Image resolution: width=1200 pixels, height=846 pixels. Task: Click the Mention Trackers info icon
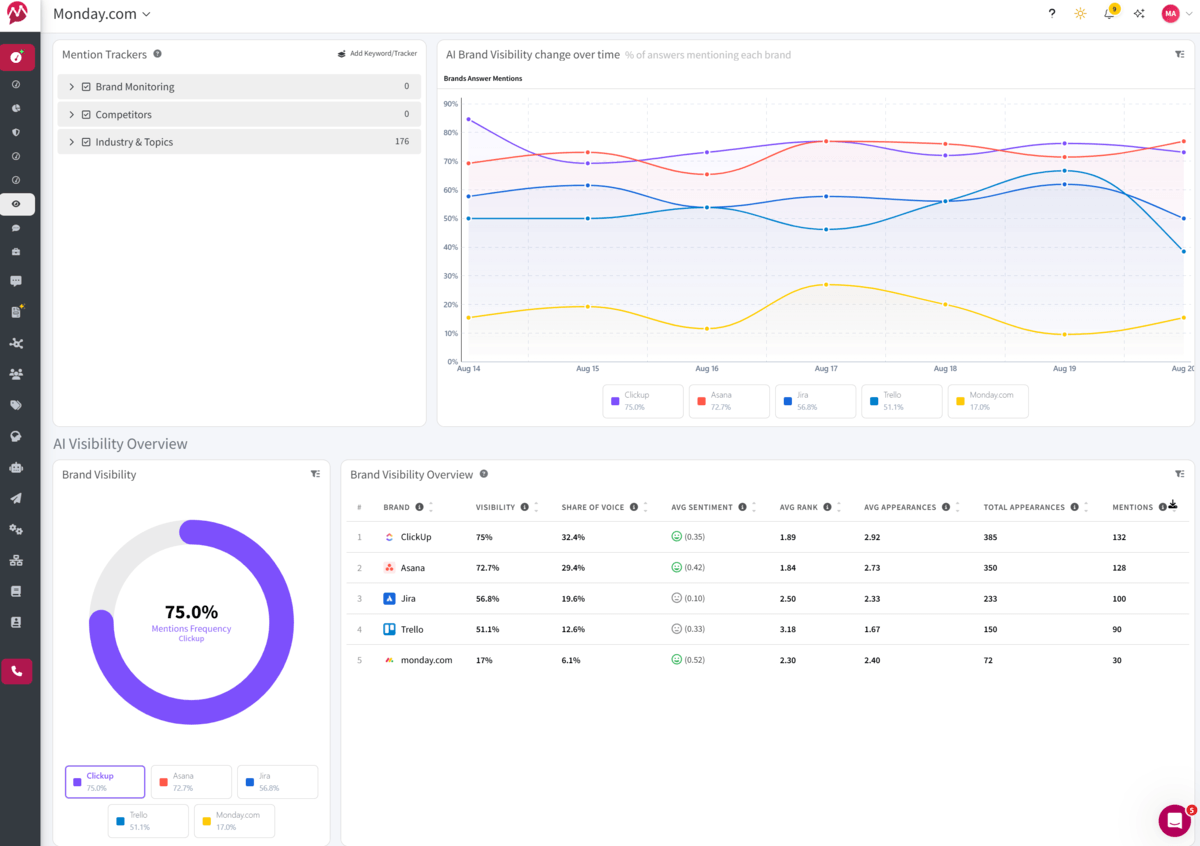(x=157, y=54)
